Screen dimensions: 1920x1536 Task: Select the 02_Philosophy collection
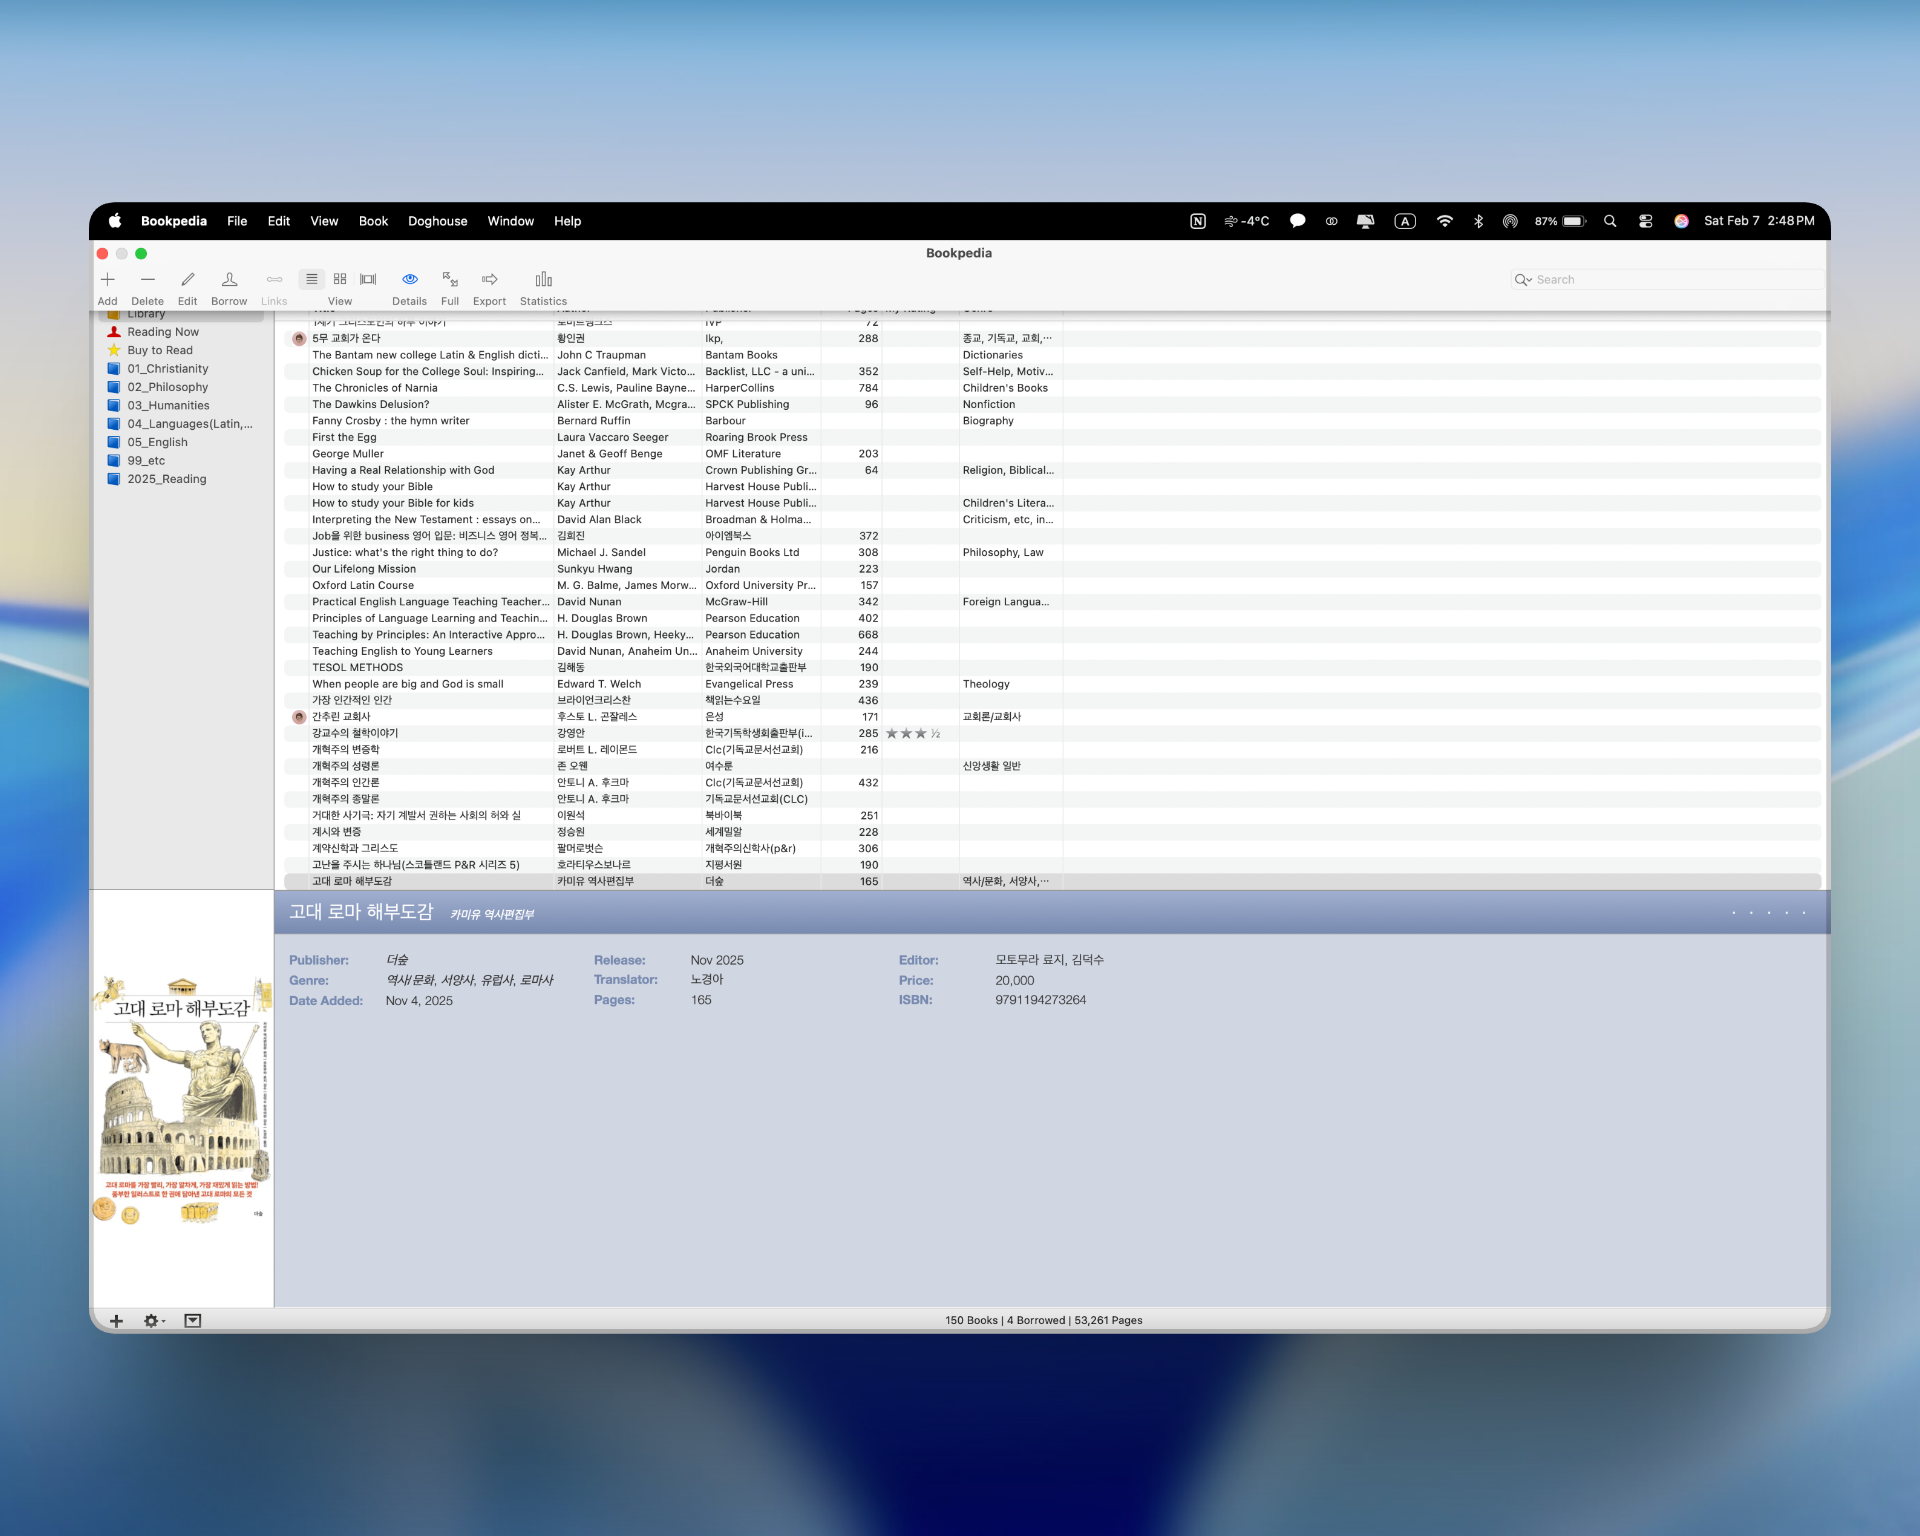click(167, 387)
